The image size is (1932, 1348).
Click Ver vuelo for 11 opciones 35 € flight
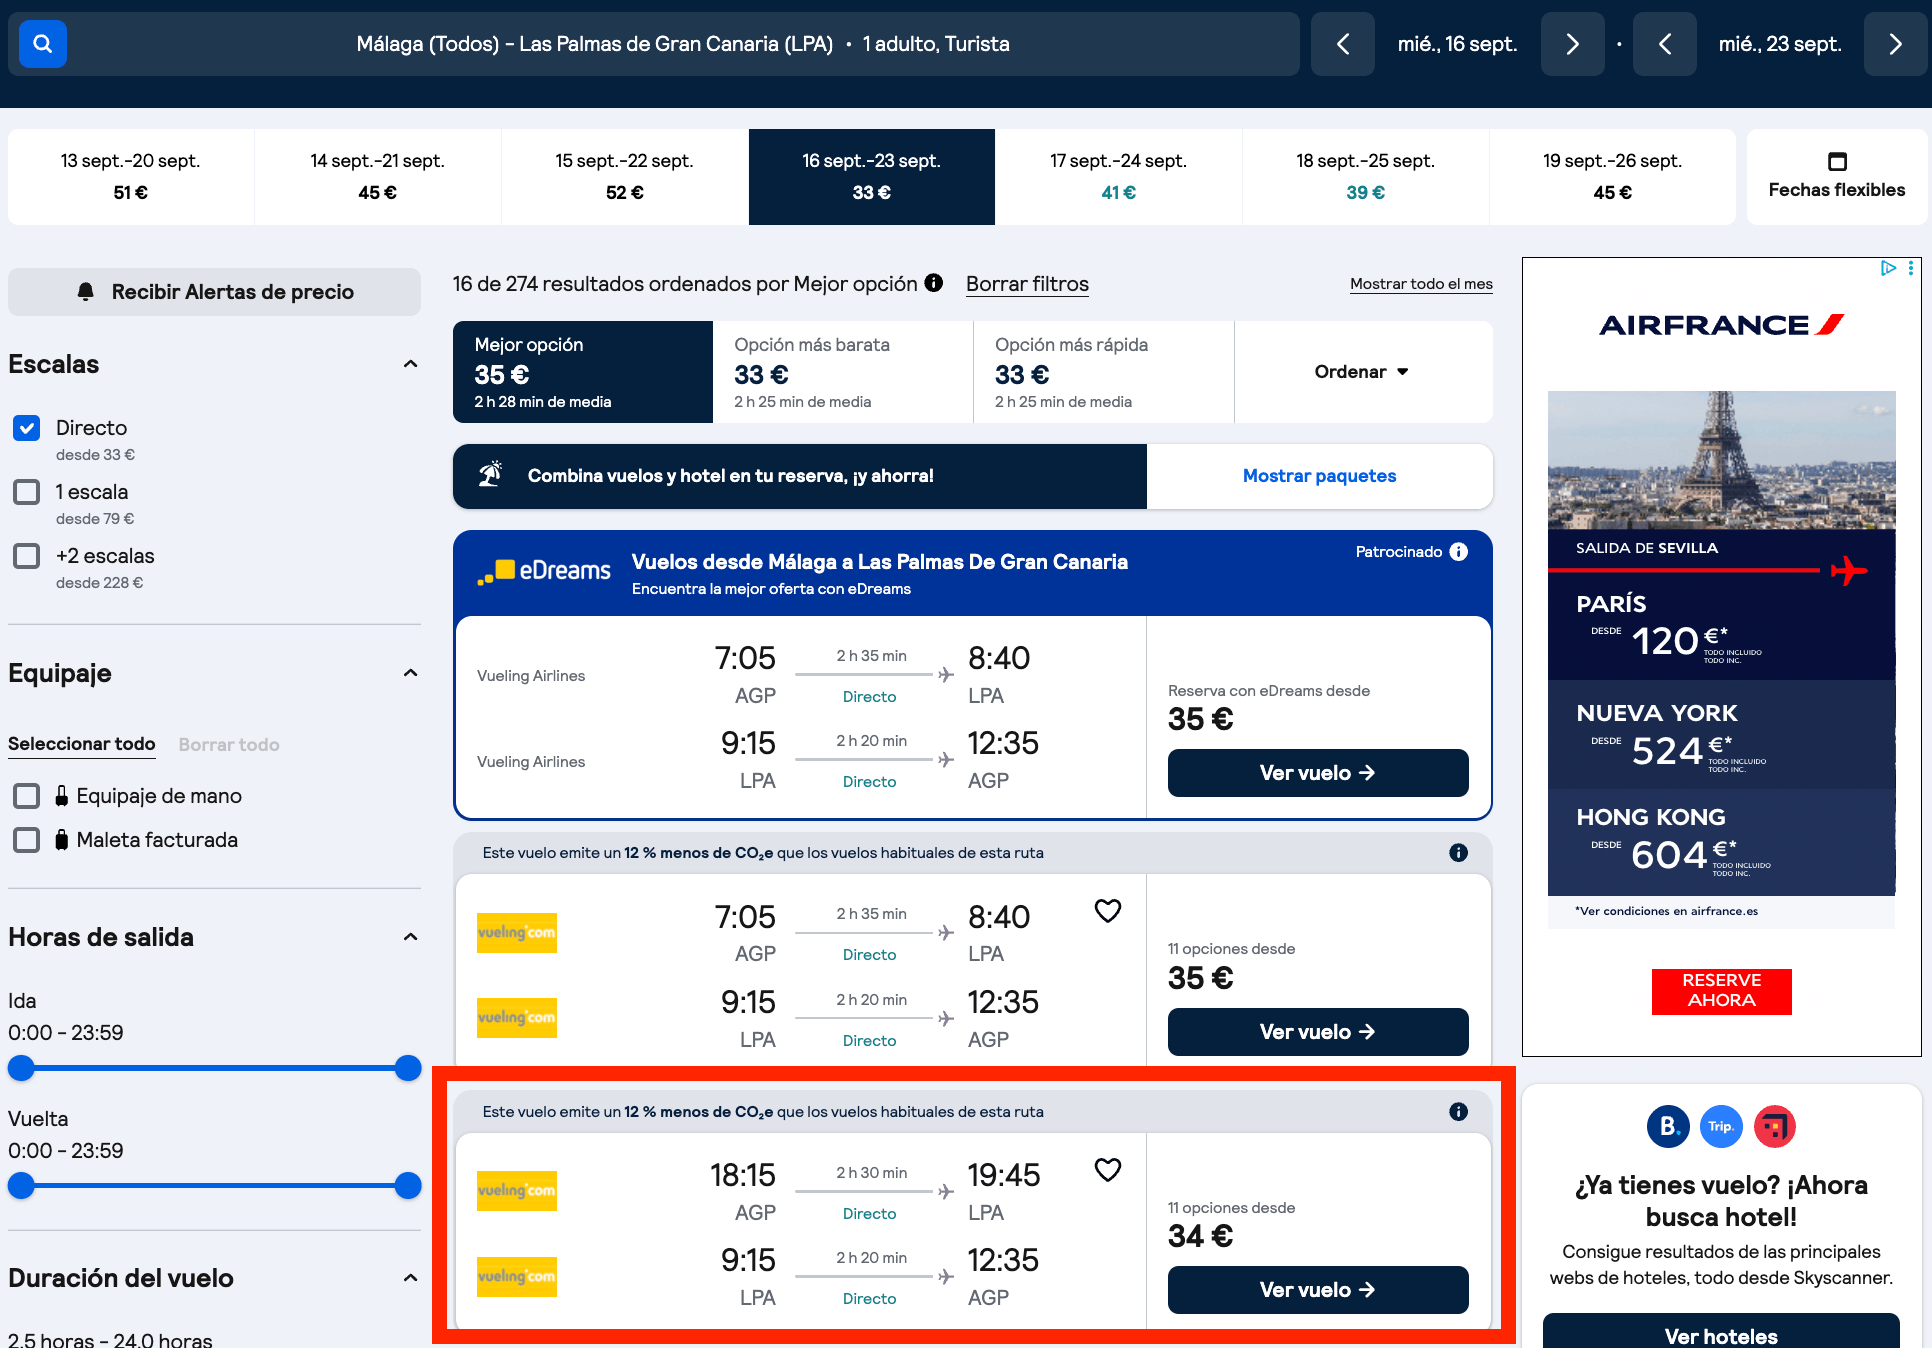[x=1318, y=1032]
